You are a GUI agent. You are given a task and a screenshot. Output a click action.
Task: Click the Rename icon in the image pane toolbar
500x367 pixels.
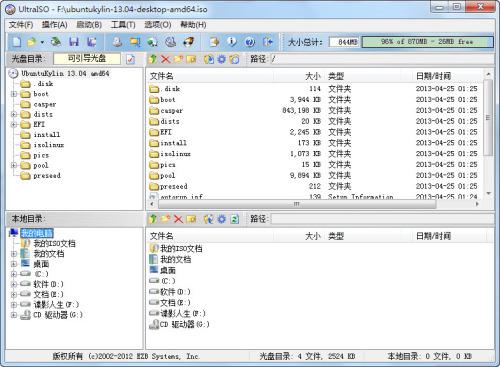(191, 59)
